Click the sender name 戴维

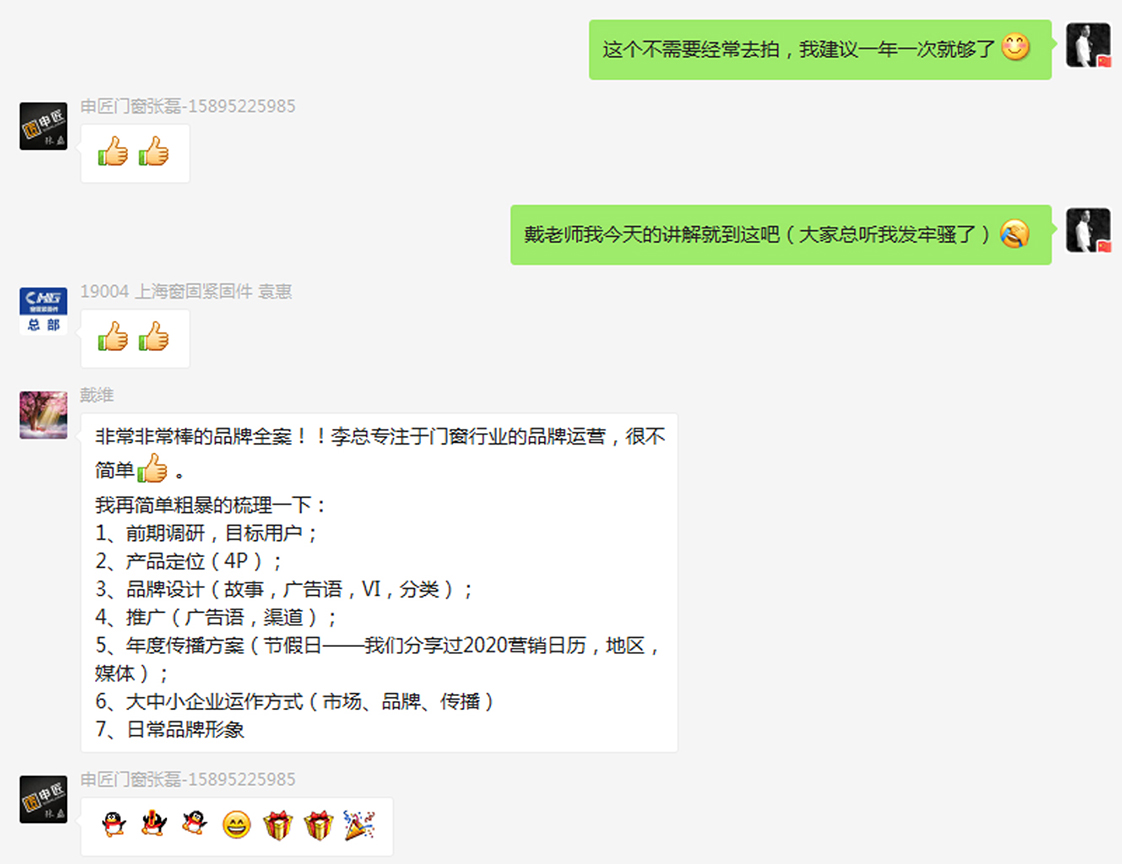pos(97,394)
